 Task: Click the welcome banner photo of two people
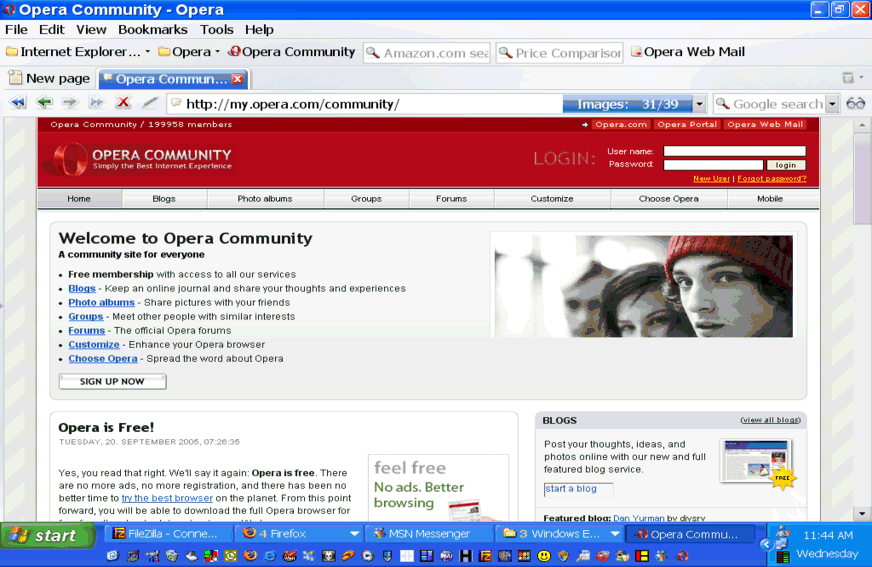click(x=643, y=286)
